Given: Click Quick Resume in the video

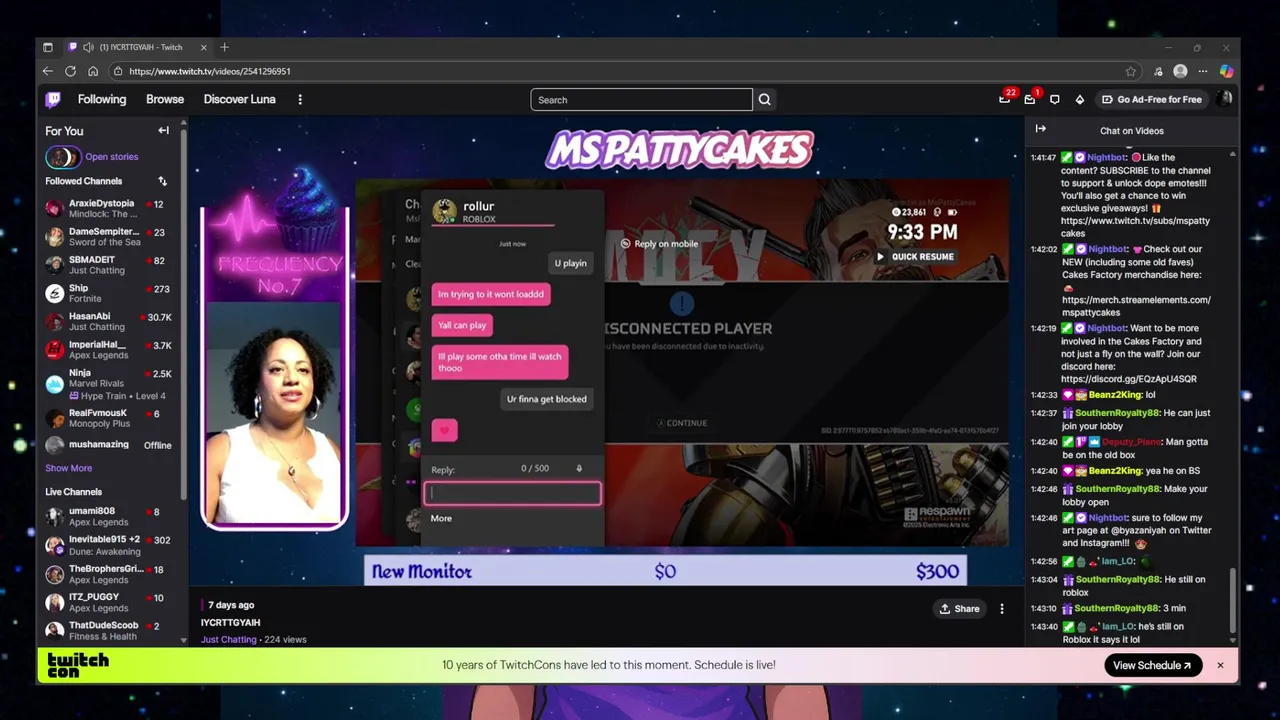Looking at the screenshot, I should click(x=915, y=257).
